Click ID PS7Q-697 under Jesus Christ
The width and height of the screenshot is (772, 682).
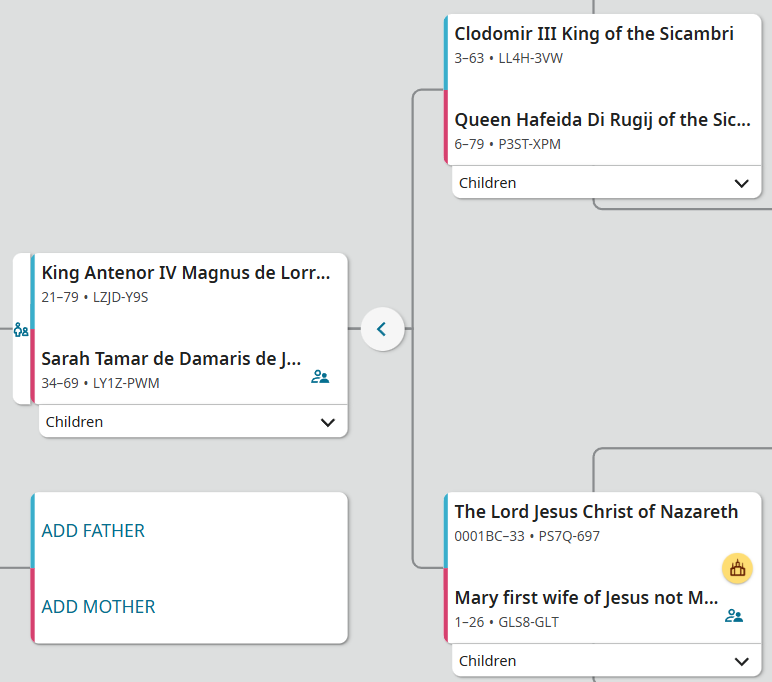(569, 536)
